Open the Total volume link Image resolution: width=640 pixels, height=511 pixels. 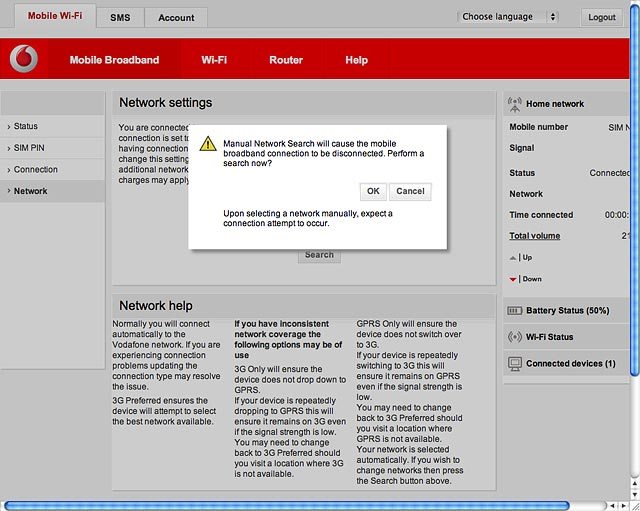(534, 236)
